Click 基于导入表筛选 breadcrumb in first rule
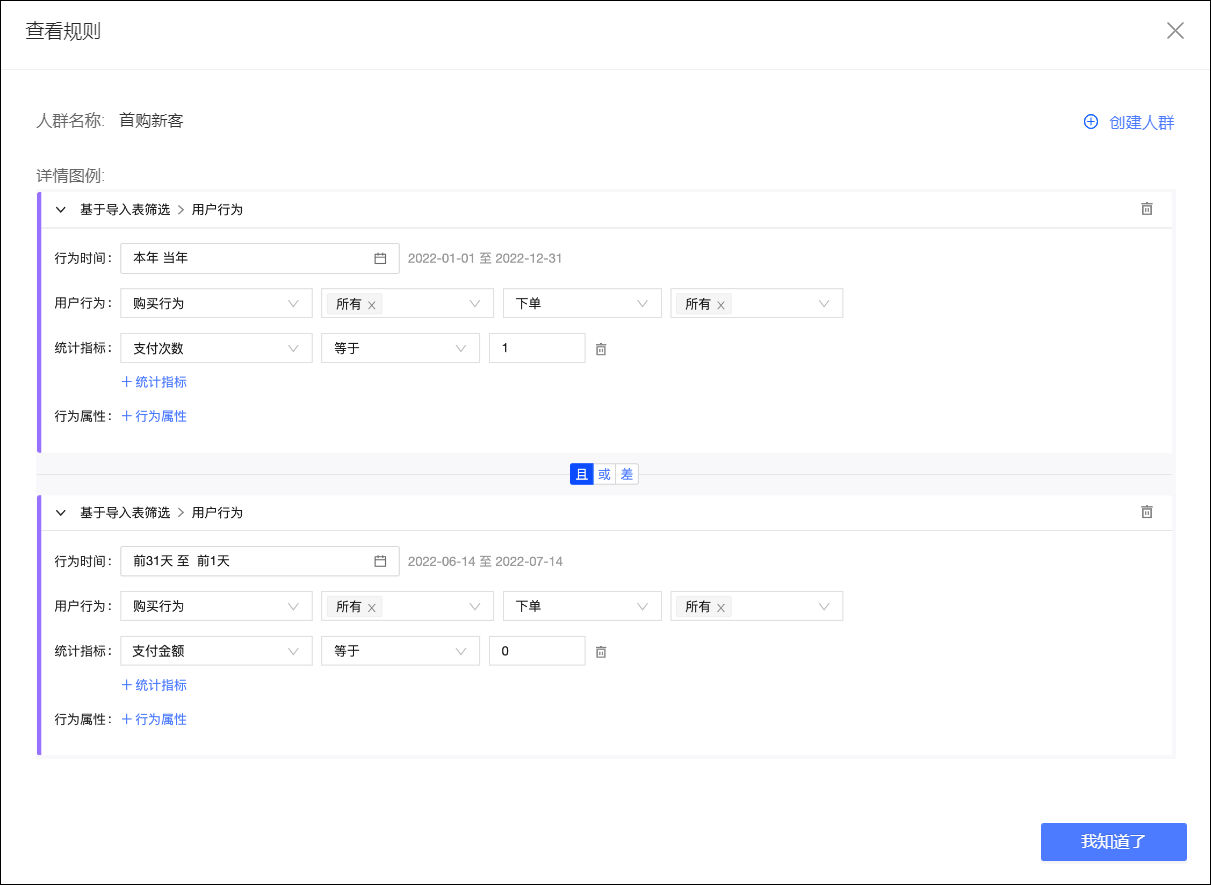 tap(125, 210)
